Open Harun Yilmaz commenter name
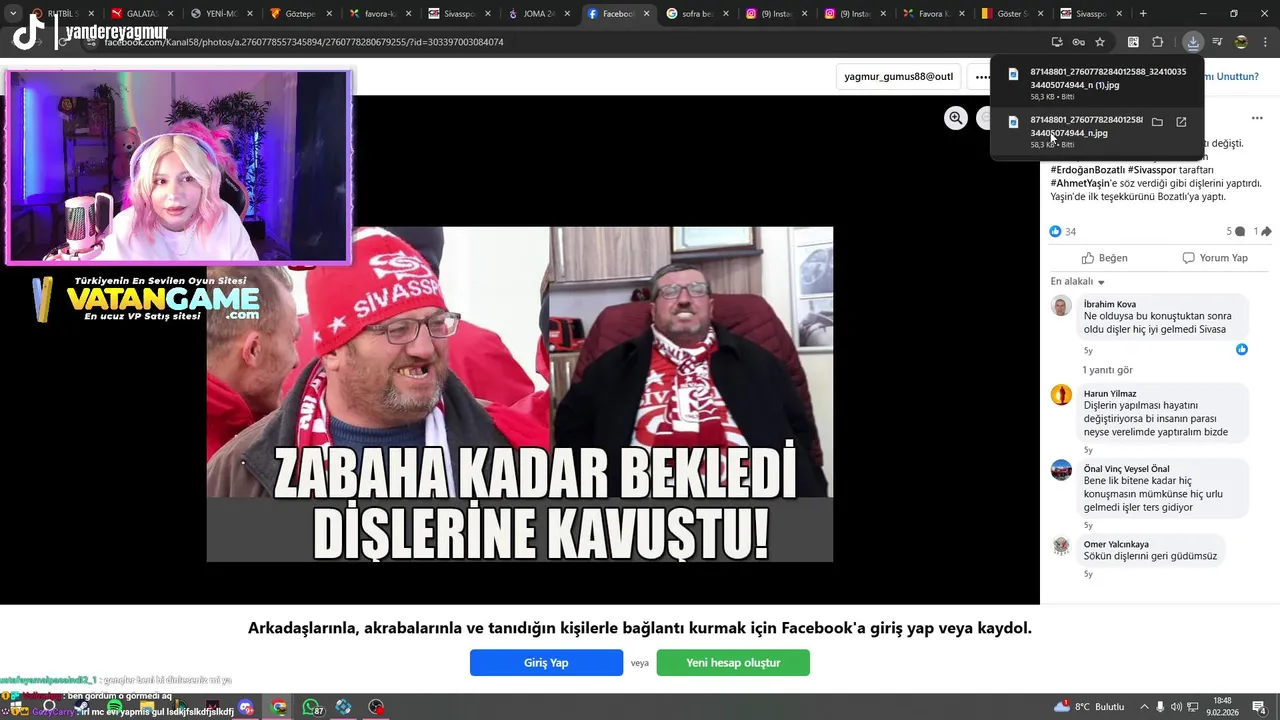Image resolution: width=1280 pixels, height=720 pixels. click(x=1110, y=393)
